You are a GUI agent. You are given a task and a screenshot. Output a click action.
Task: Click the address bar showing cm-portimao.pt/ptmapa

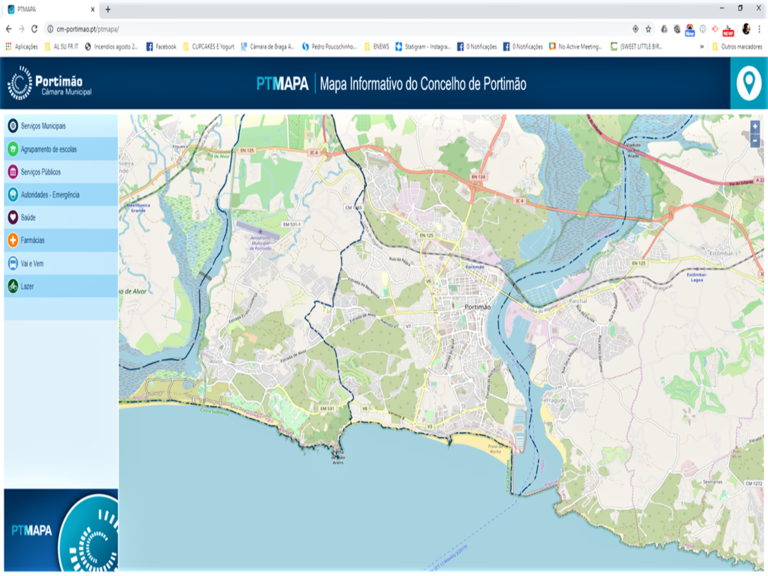click(x=300, y=29)
